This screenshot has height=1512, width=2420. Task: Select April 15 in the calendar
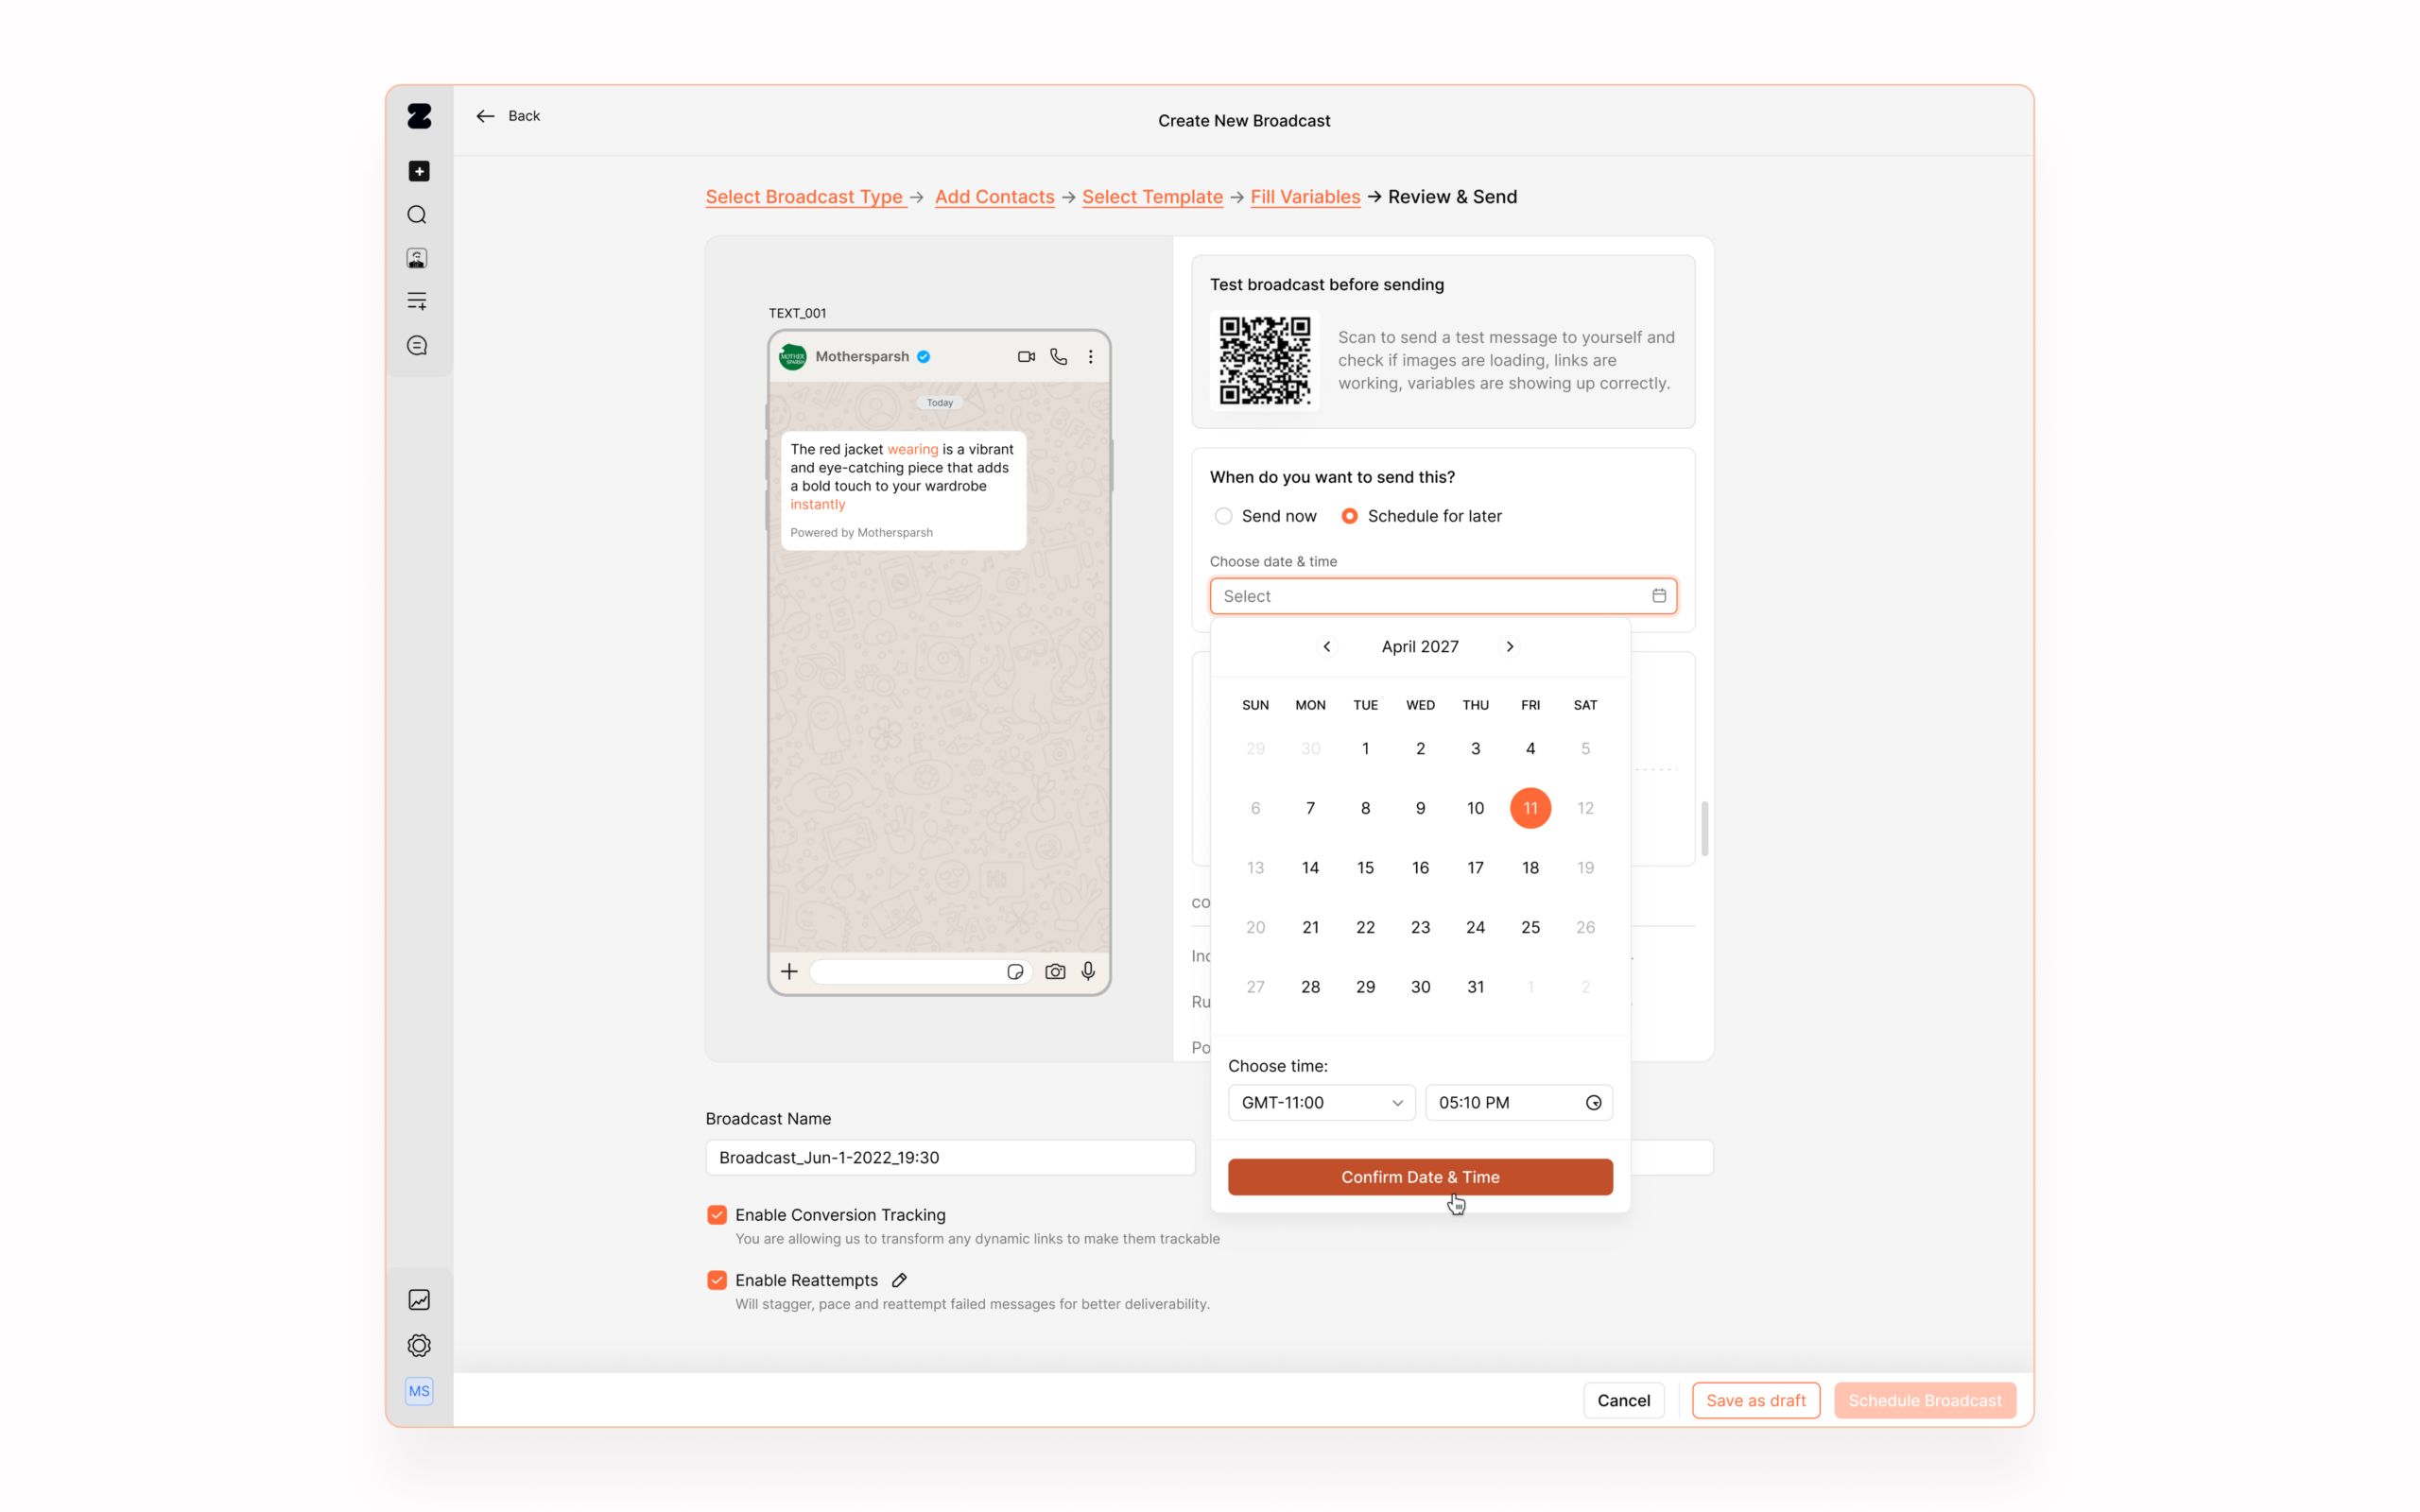click(x=1365, y=867)
